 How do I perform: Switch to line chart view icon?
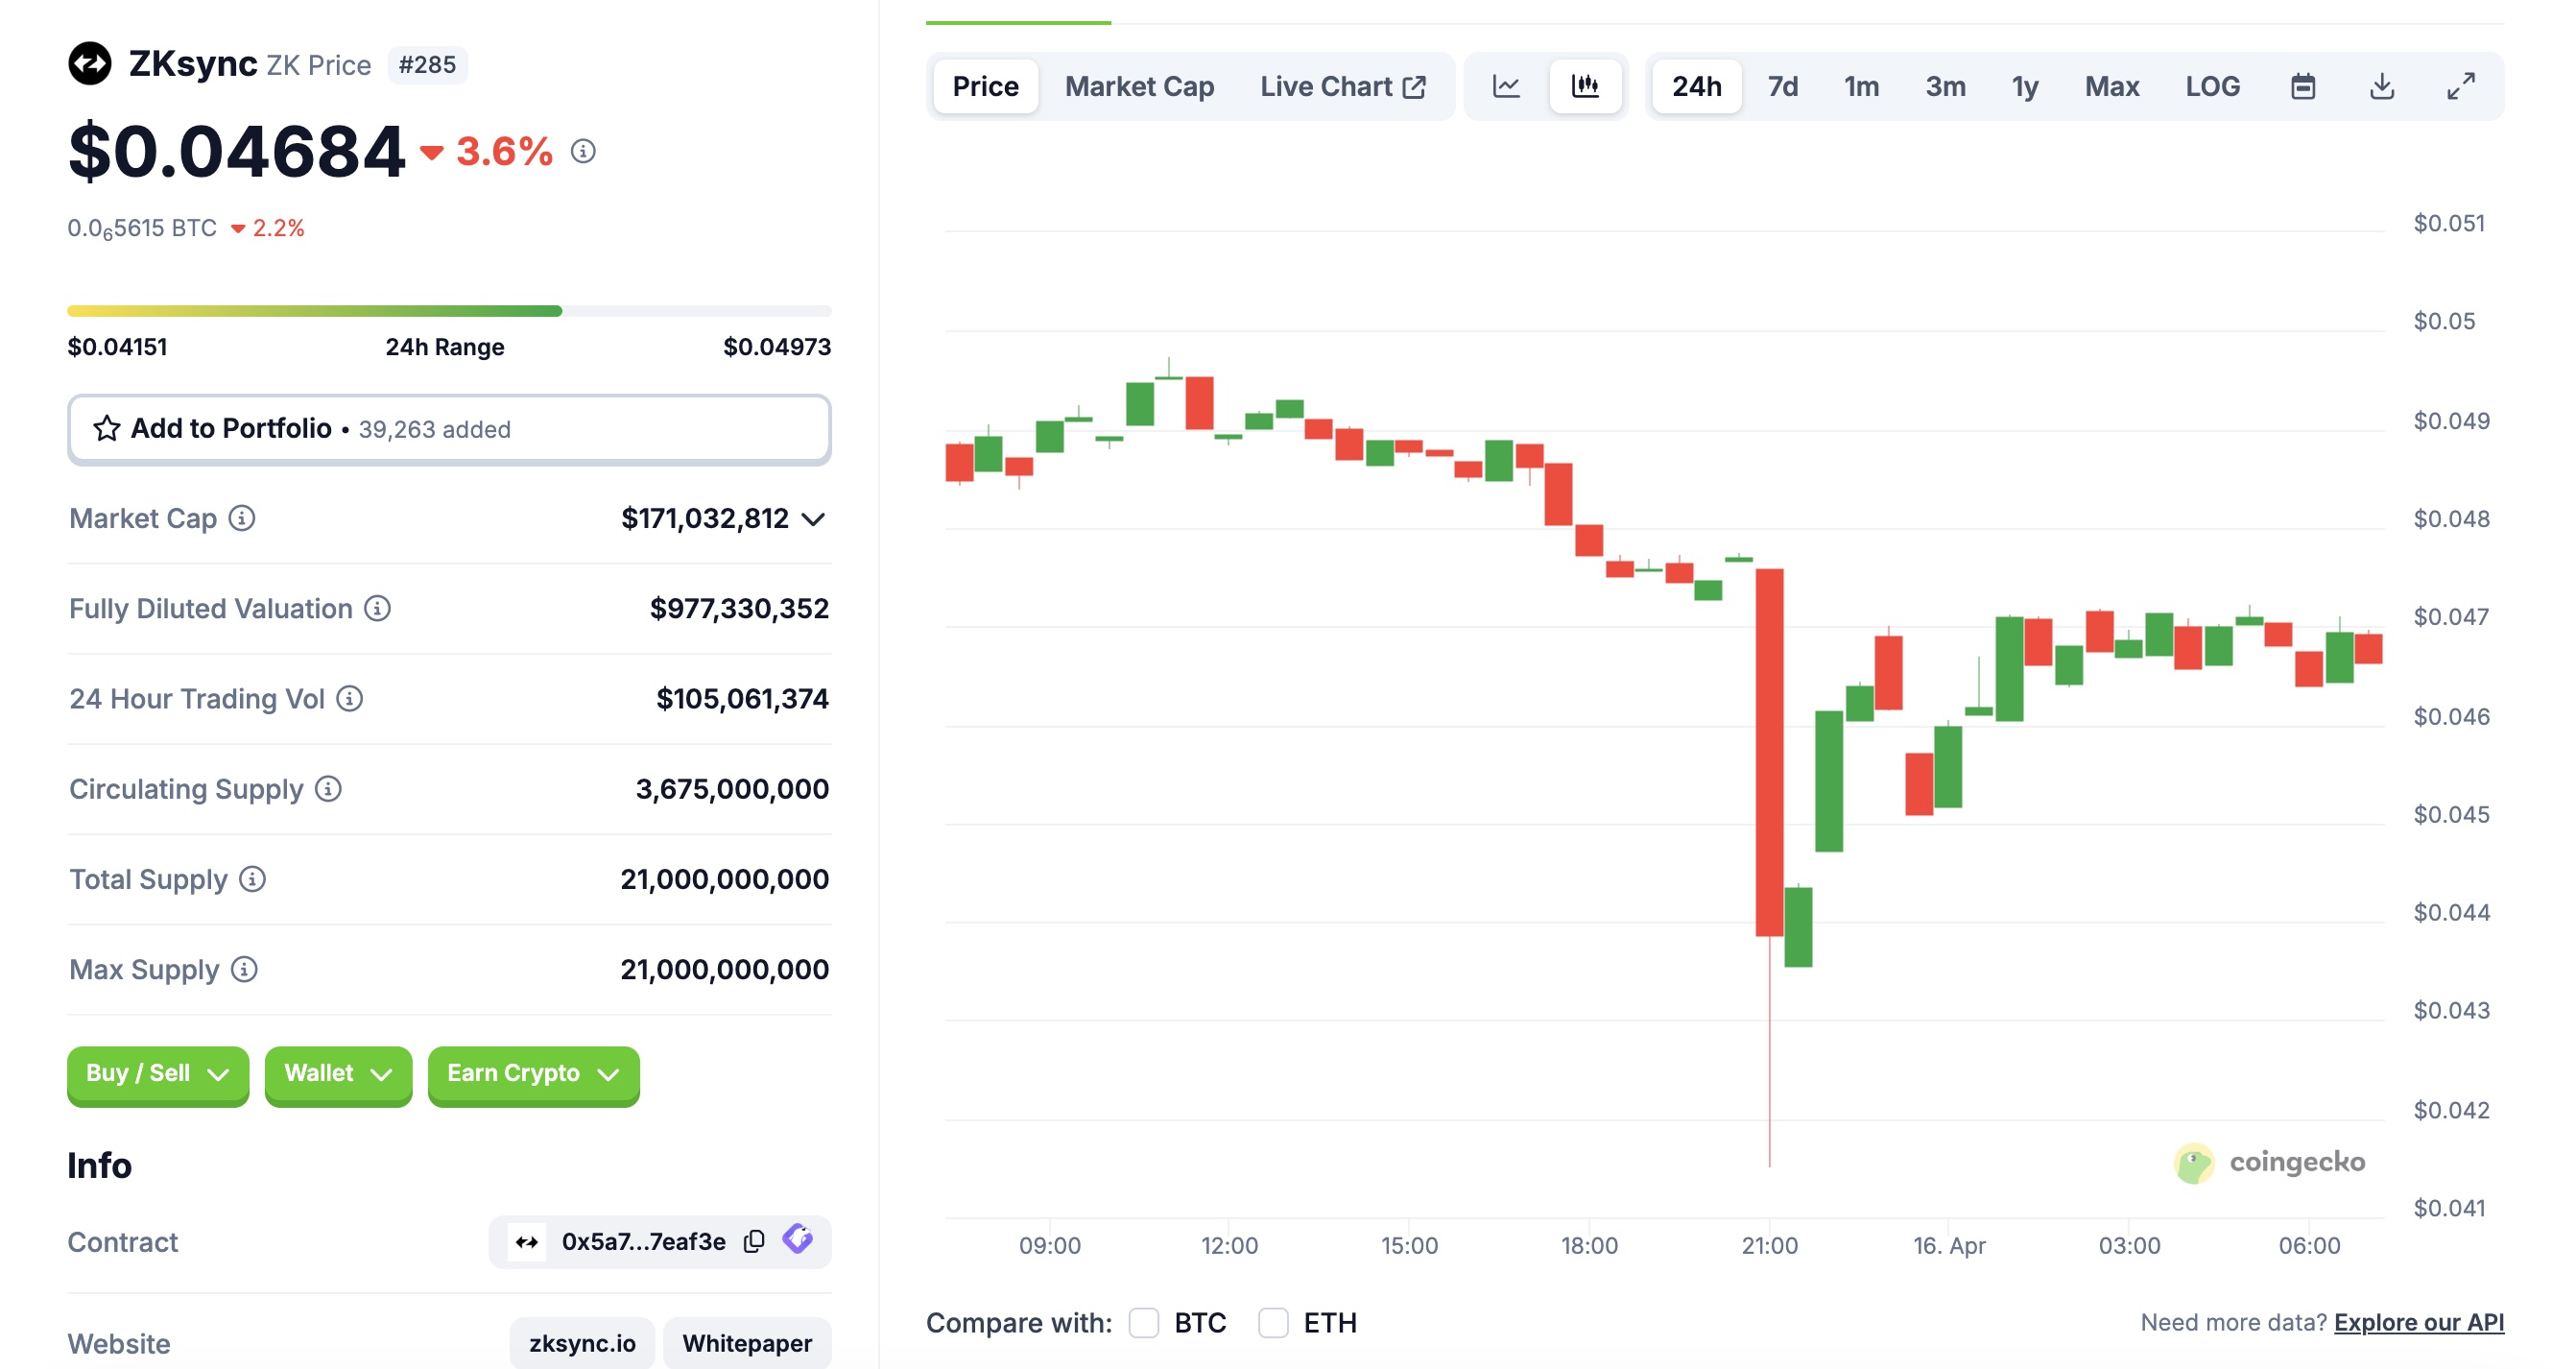tap(1506, 87)
